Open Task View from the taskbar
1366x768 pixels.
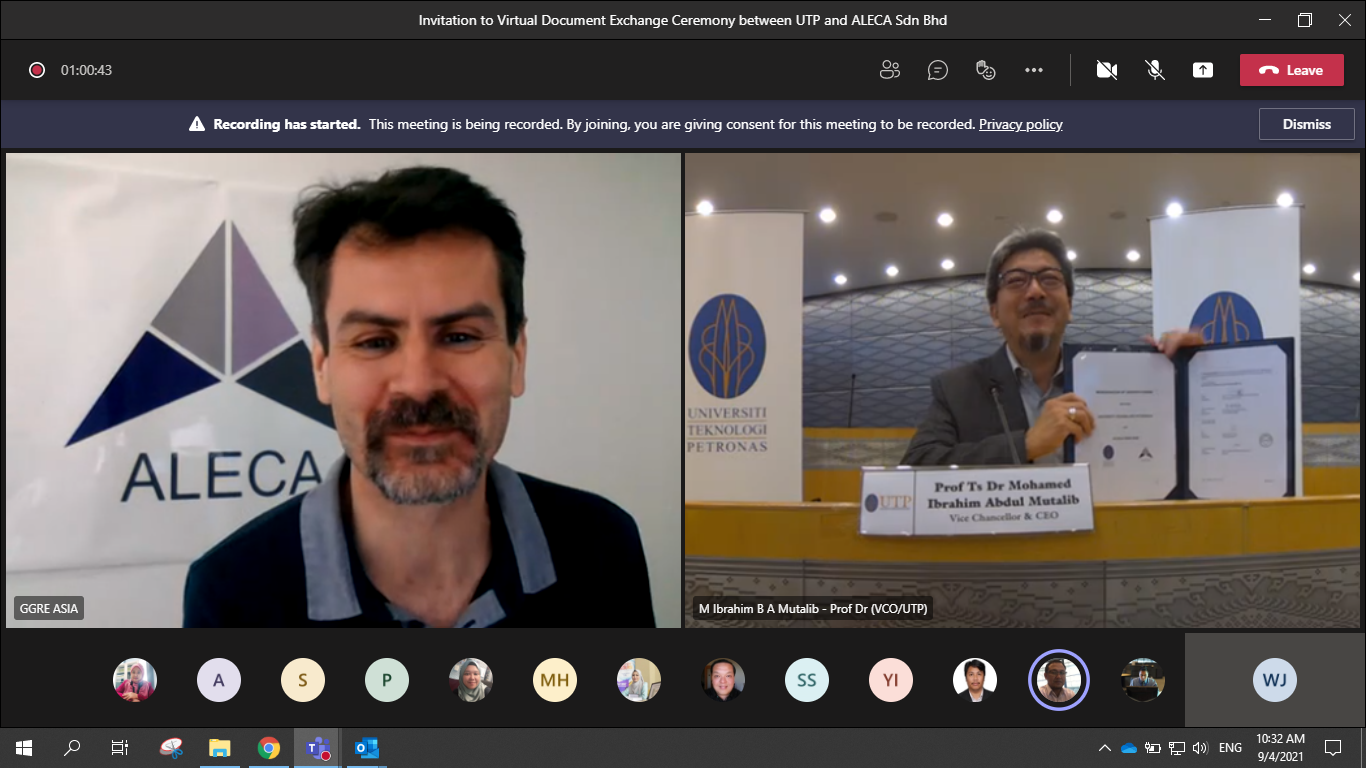point(120,748)
